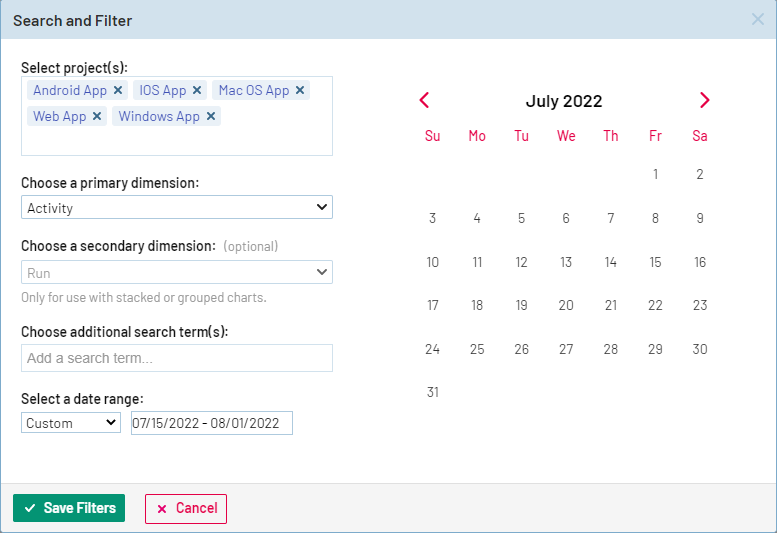The width and height of the screenshot is (777, 533).
Task: Go to next month in calendar
Action: coord(704,100)
